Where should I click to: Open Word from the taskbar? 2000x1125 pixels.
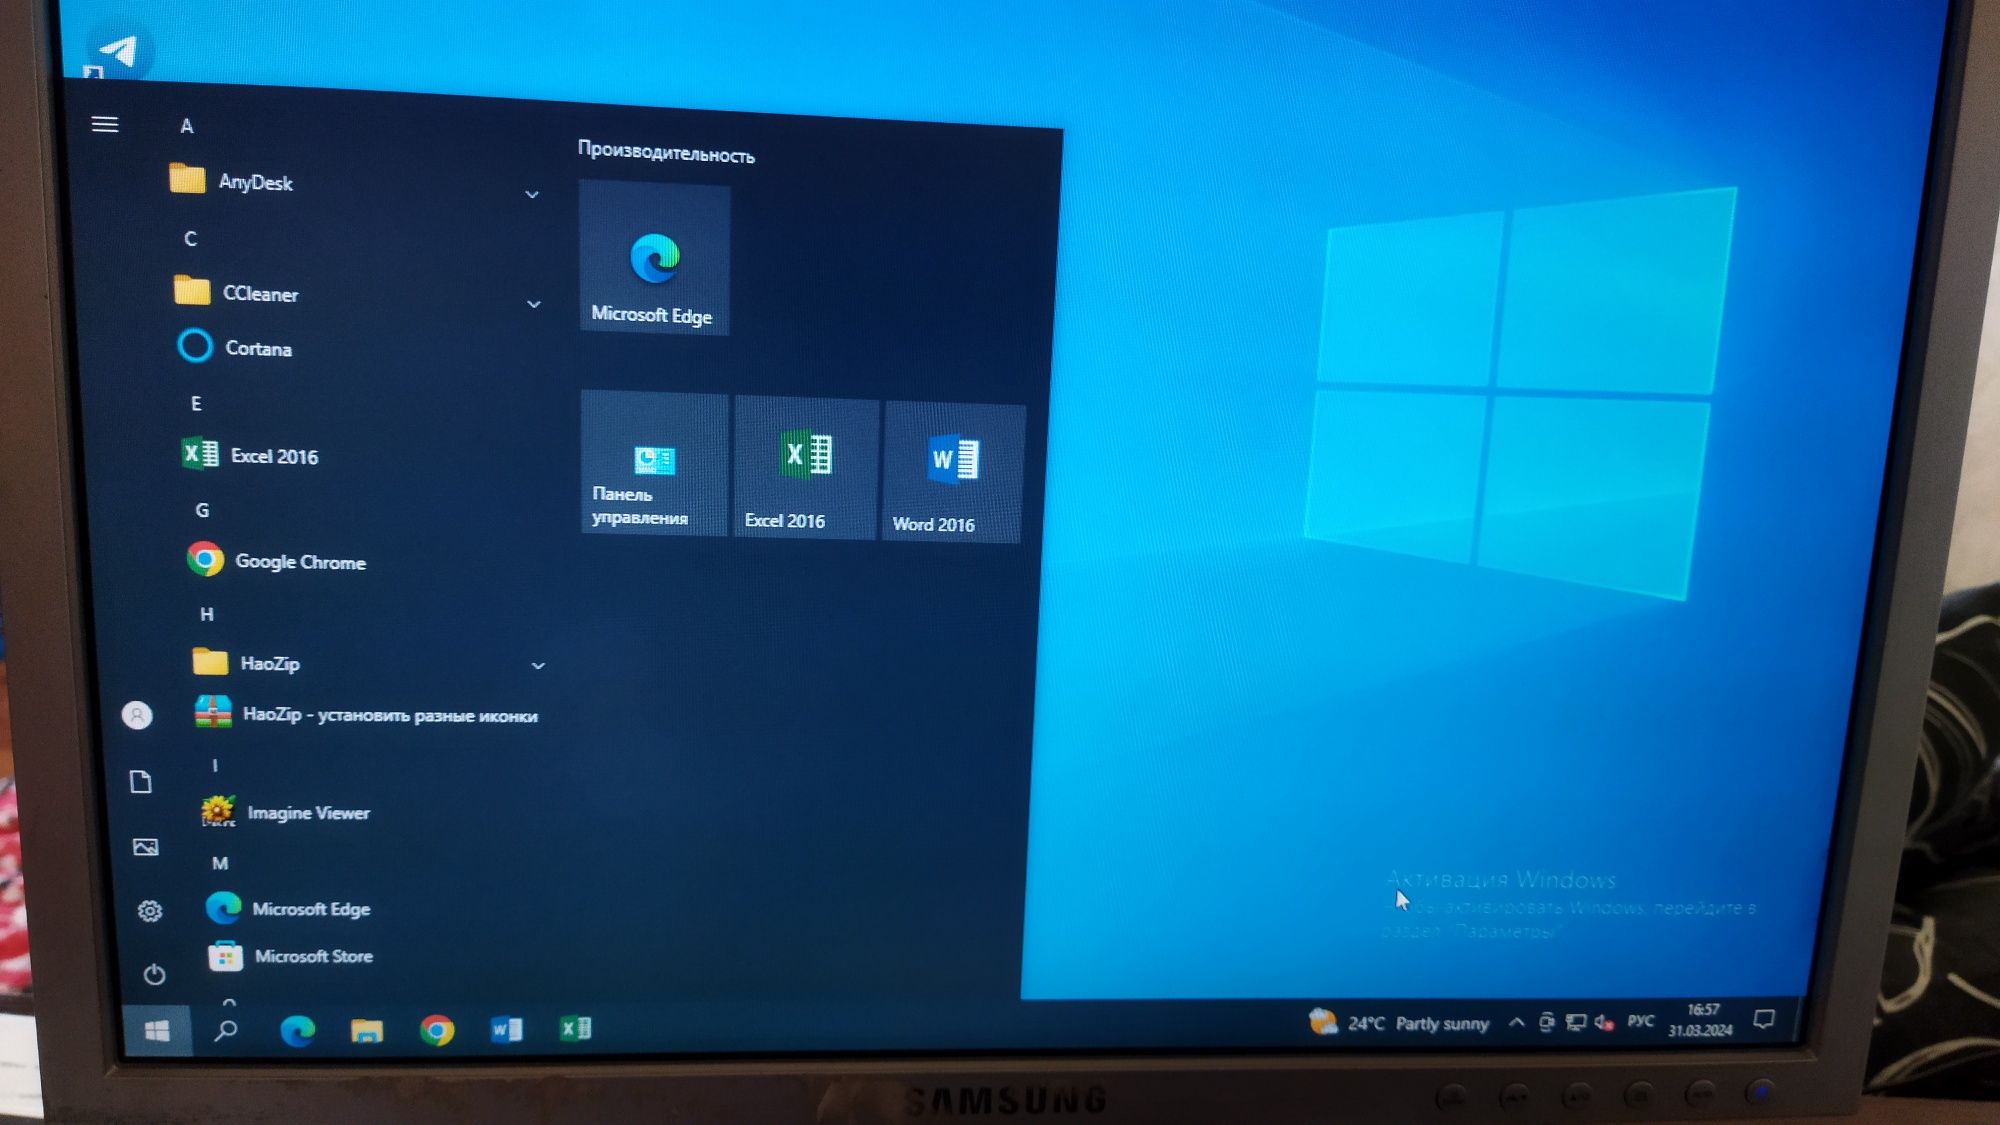tap(506, 1029)
